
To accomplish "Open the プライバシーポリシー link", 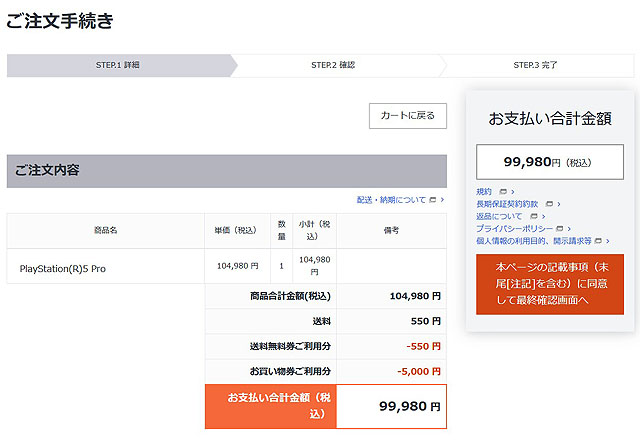I will (x=511, y=229).
